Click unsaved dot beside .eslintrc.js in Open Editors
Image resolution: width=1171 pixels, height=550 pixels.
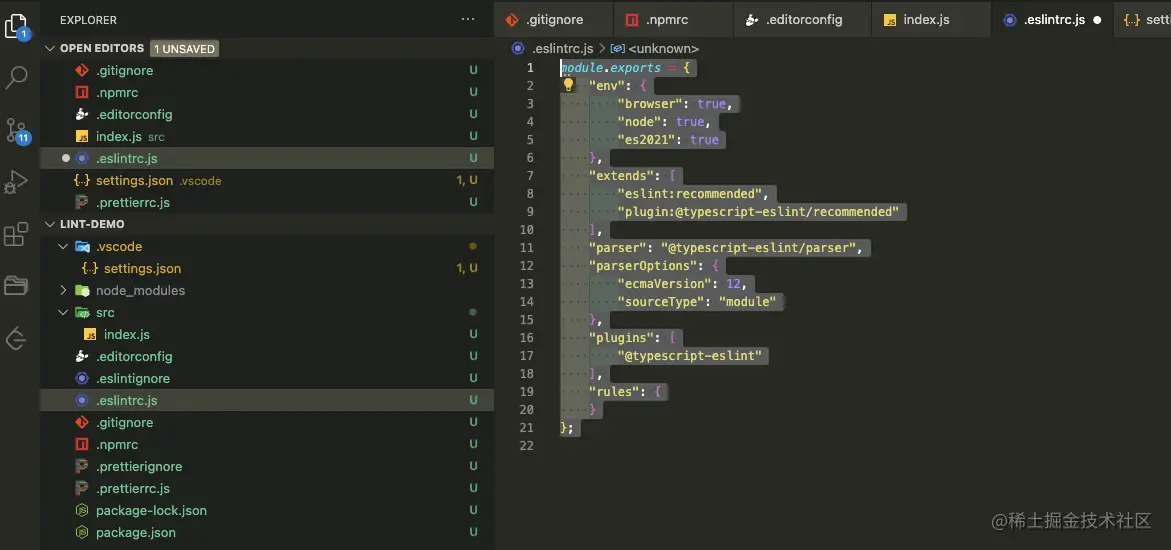coord(66,158)
